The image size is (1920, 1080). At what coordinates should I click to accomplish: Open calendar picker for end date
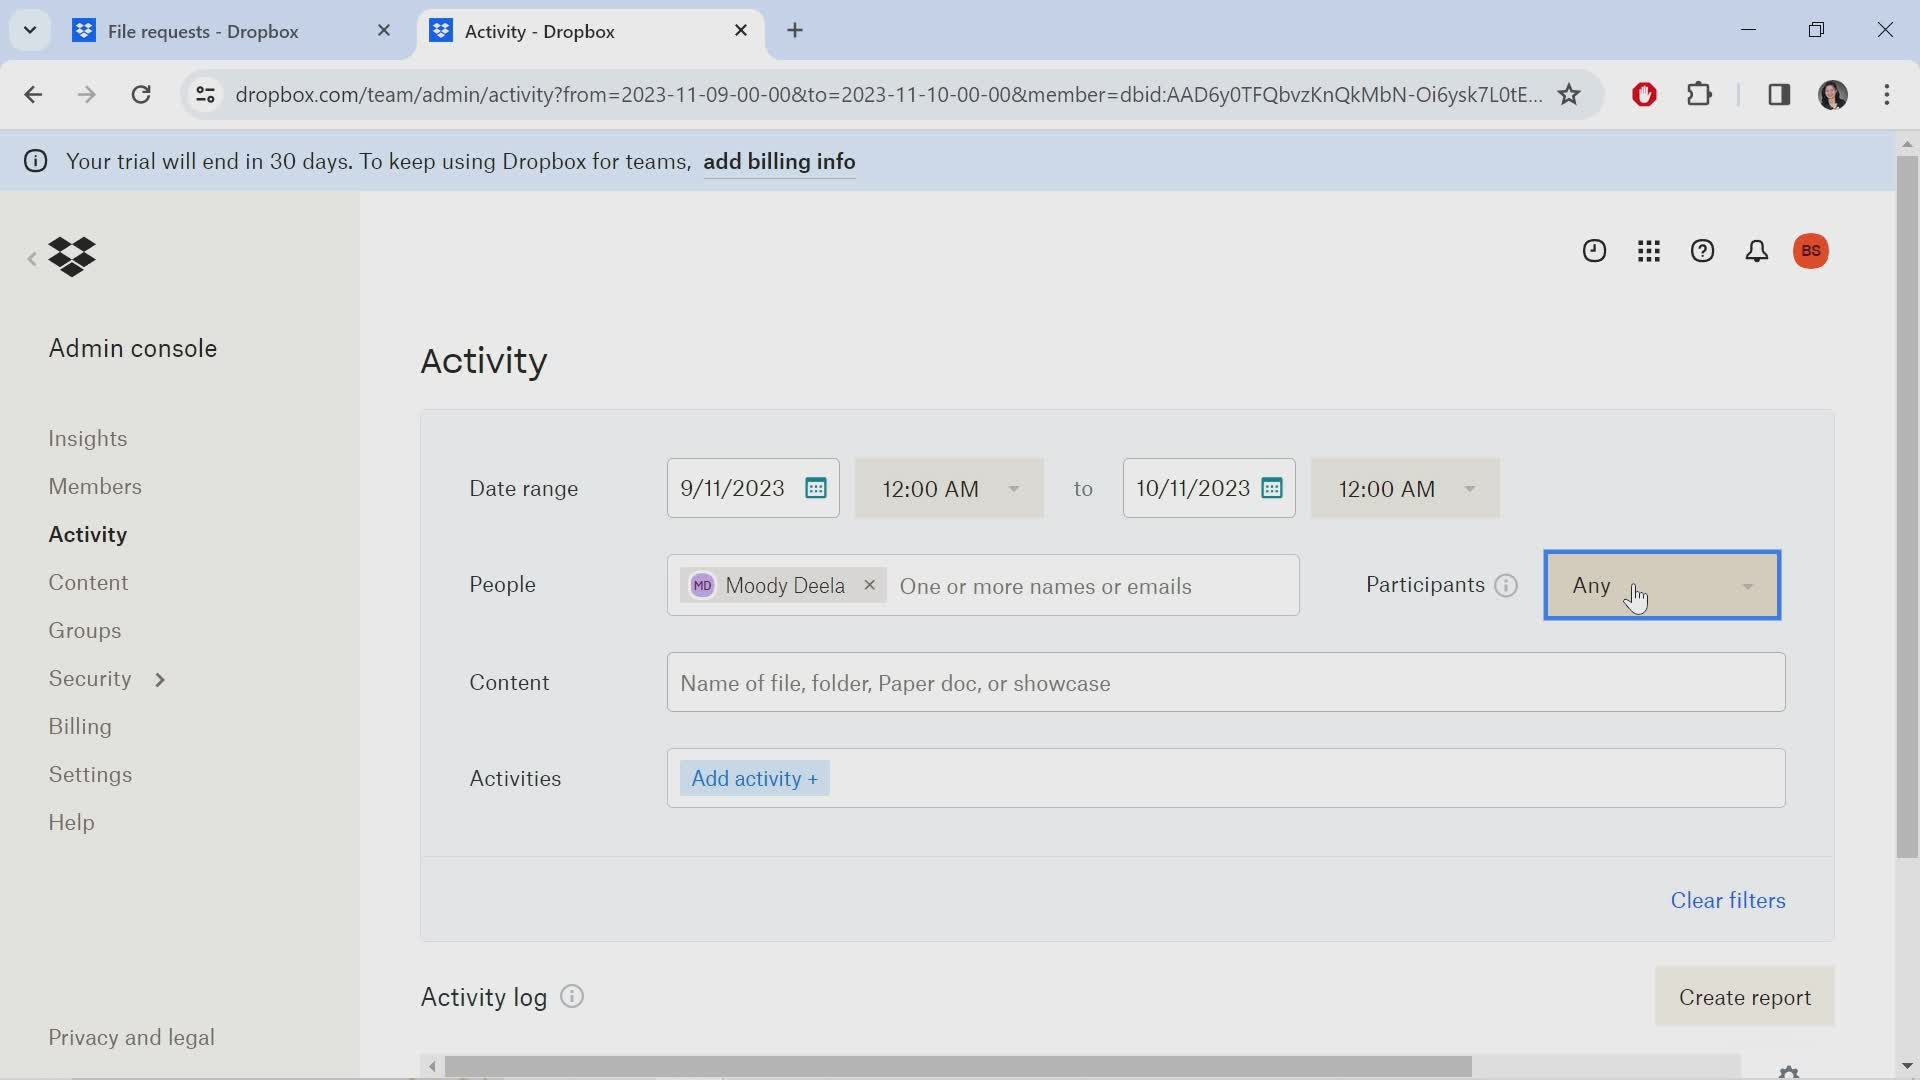pyautogui.click(x=1272, y=488)
